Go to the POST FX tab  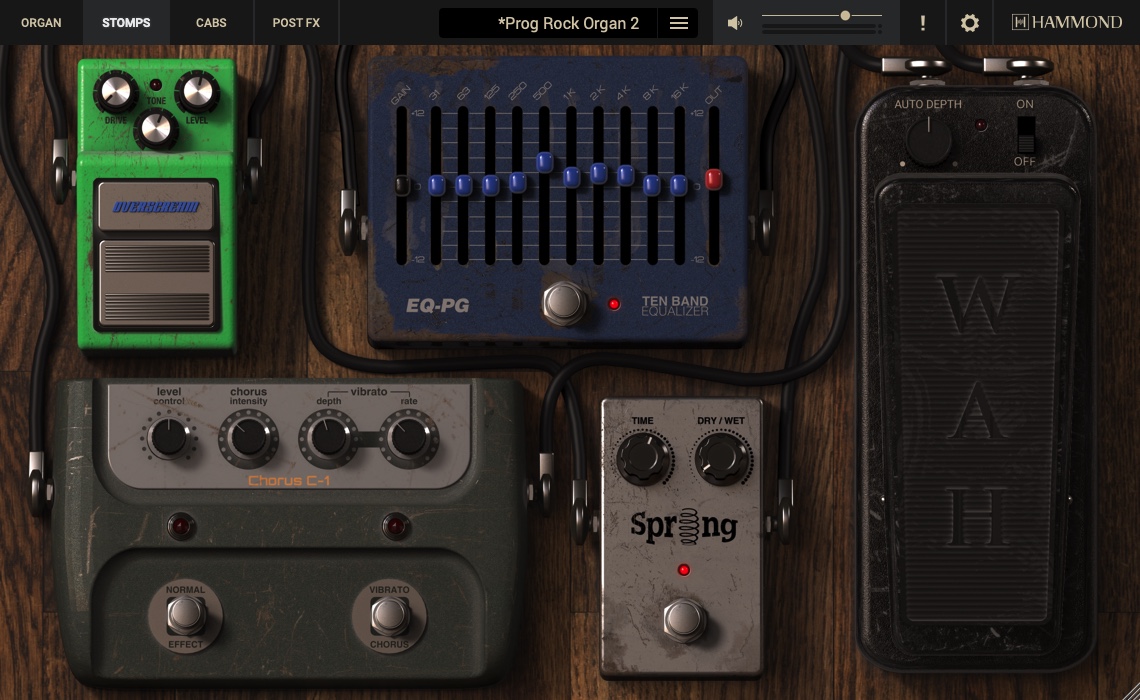click(x=296, y=23)
